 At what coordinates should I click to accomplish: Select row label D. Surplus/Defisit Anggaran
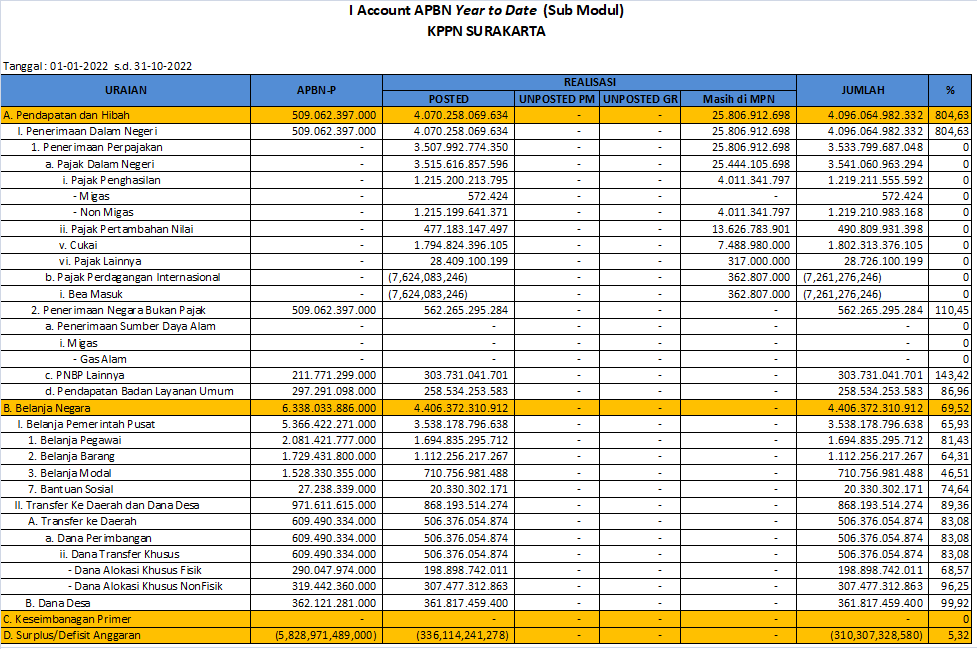click(x=72, y=636)
